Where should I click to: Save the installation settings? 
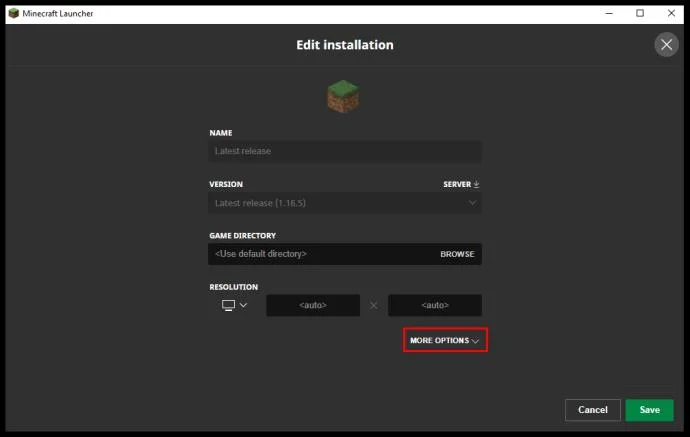click(650, 410)
